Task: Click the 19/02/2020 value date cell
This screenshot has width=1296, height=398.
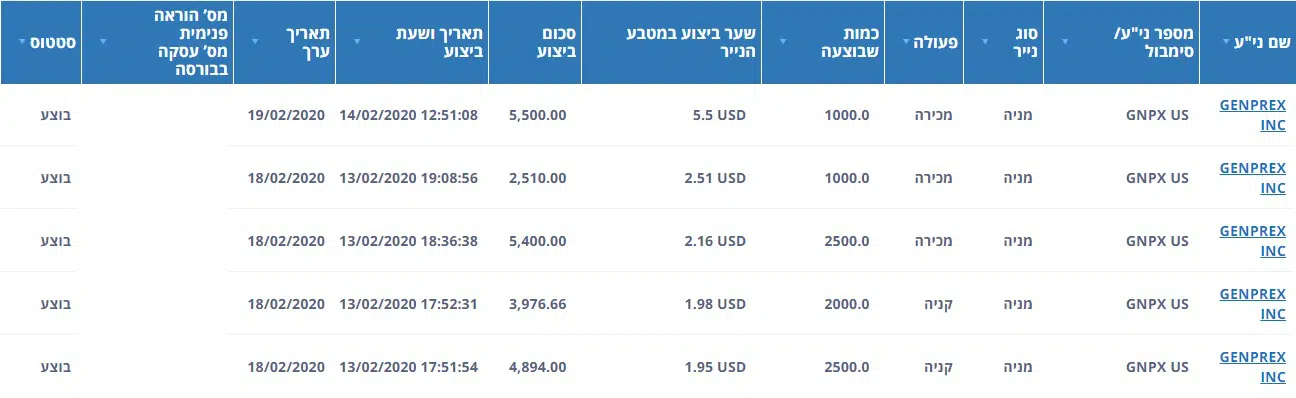Action: tap(287, 115)
